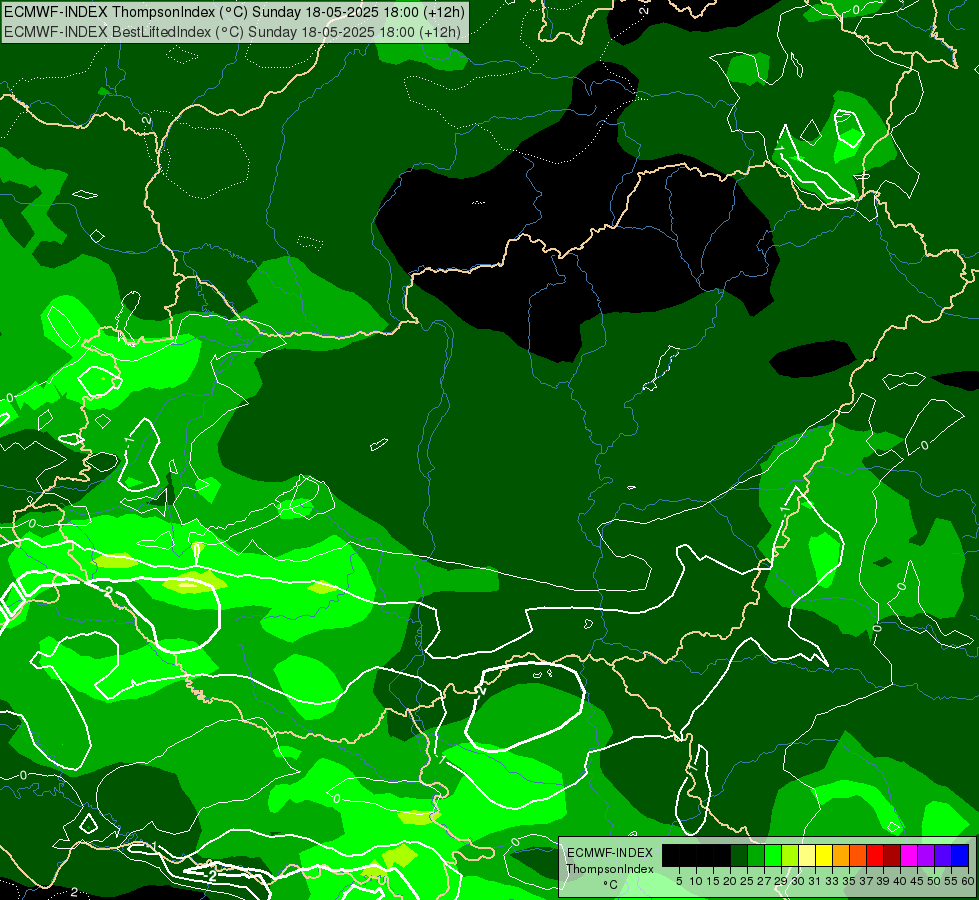
Task: Choose the orange-red 35–37 legend swatch
Action: pyautogui.click(x=858, y=856)
